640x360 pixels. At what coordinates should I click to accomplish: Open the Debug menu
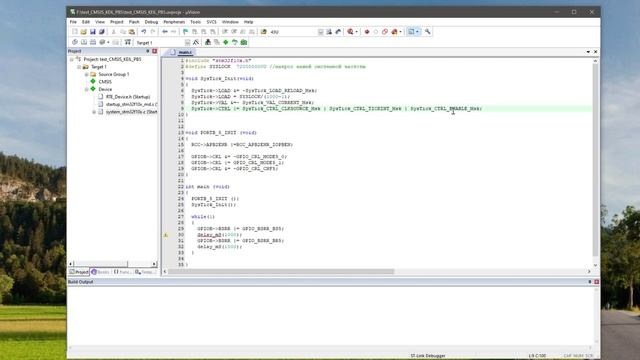click(151, 22)
